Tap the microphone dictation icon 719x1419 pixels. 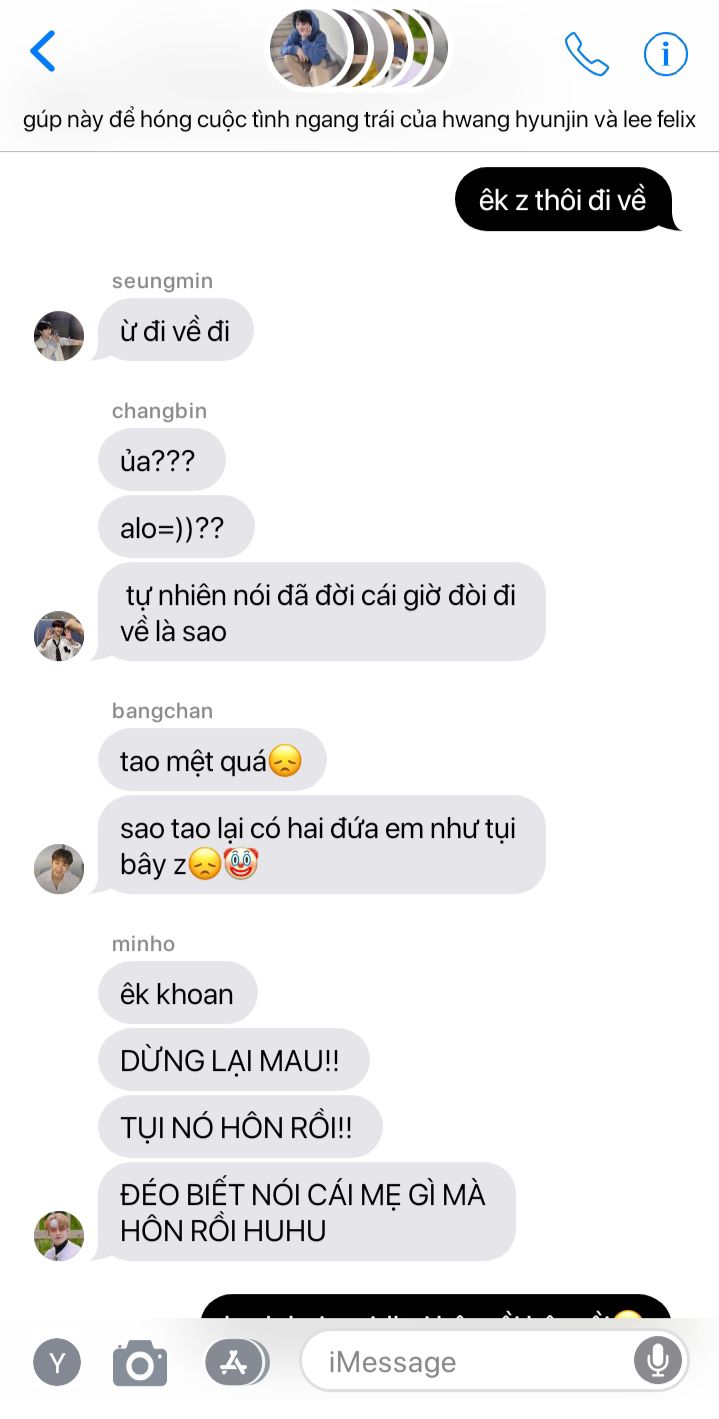click(657, 1361)
